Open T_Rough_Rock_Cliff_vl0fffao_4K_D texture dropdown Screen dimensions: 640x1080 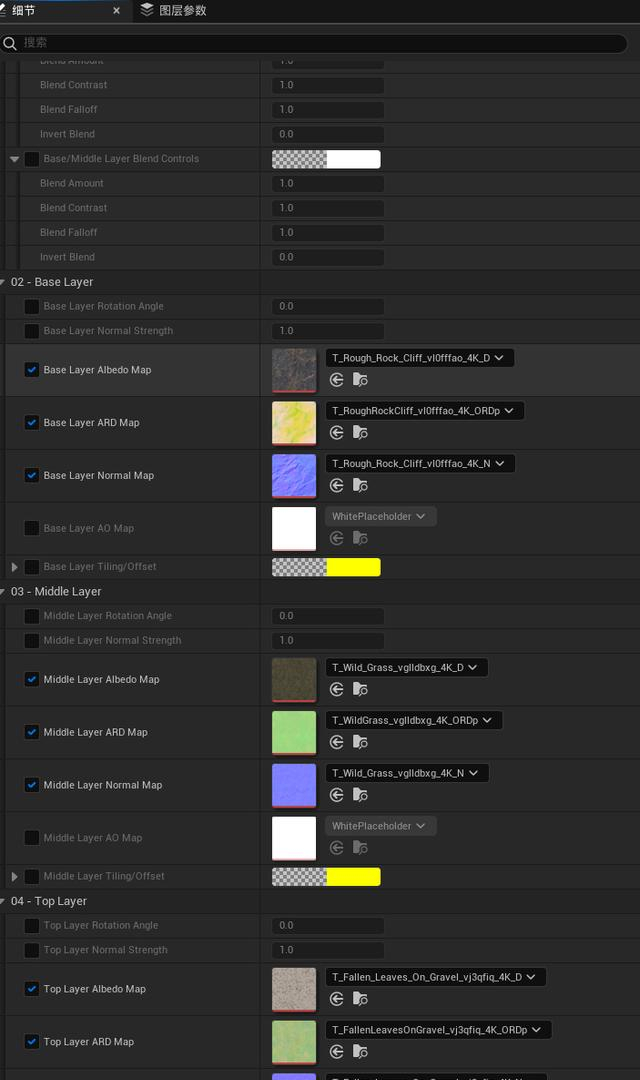point(420,358)
